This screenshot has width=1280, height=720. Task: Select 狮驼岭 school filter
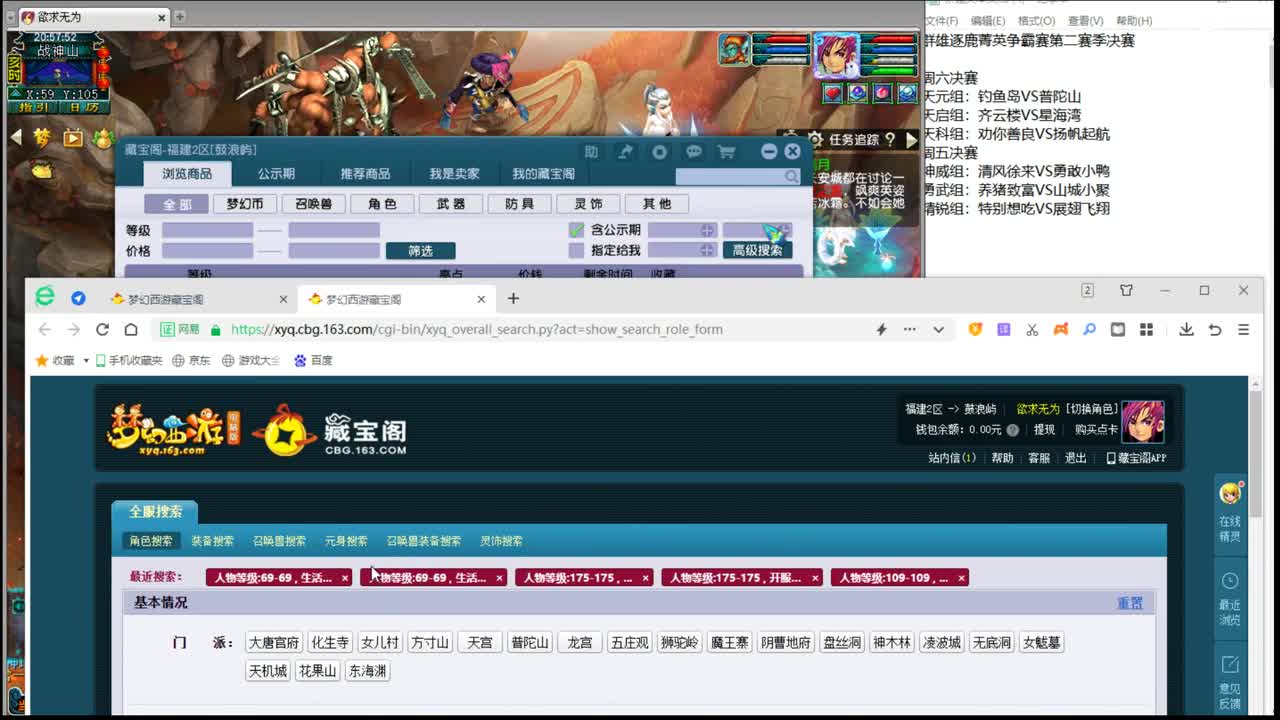(680, 642)
